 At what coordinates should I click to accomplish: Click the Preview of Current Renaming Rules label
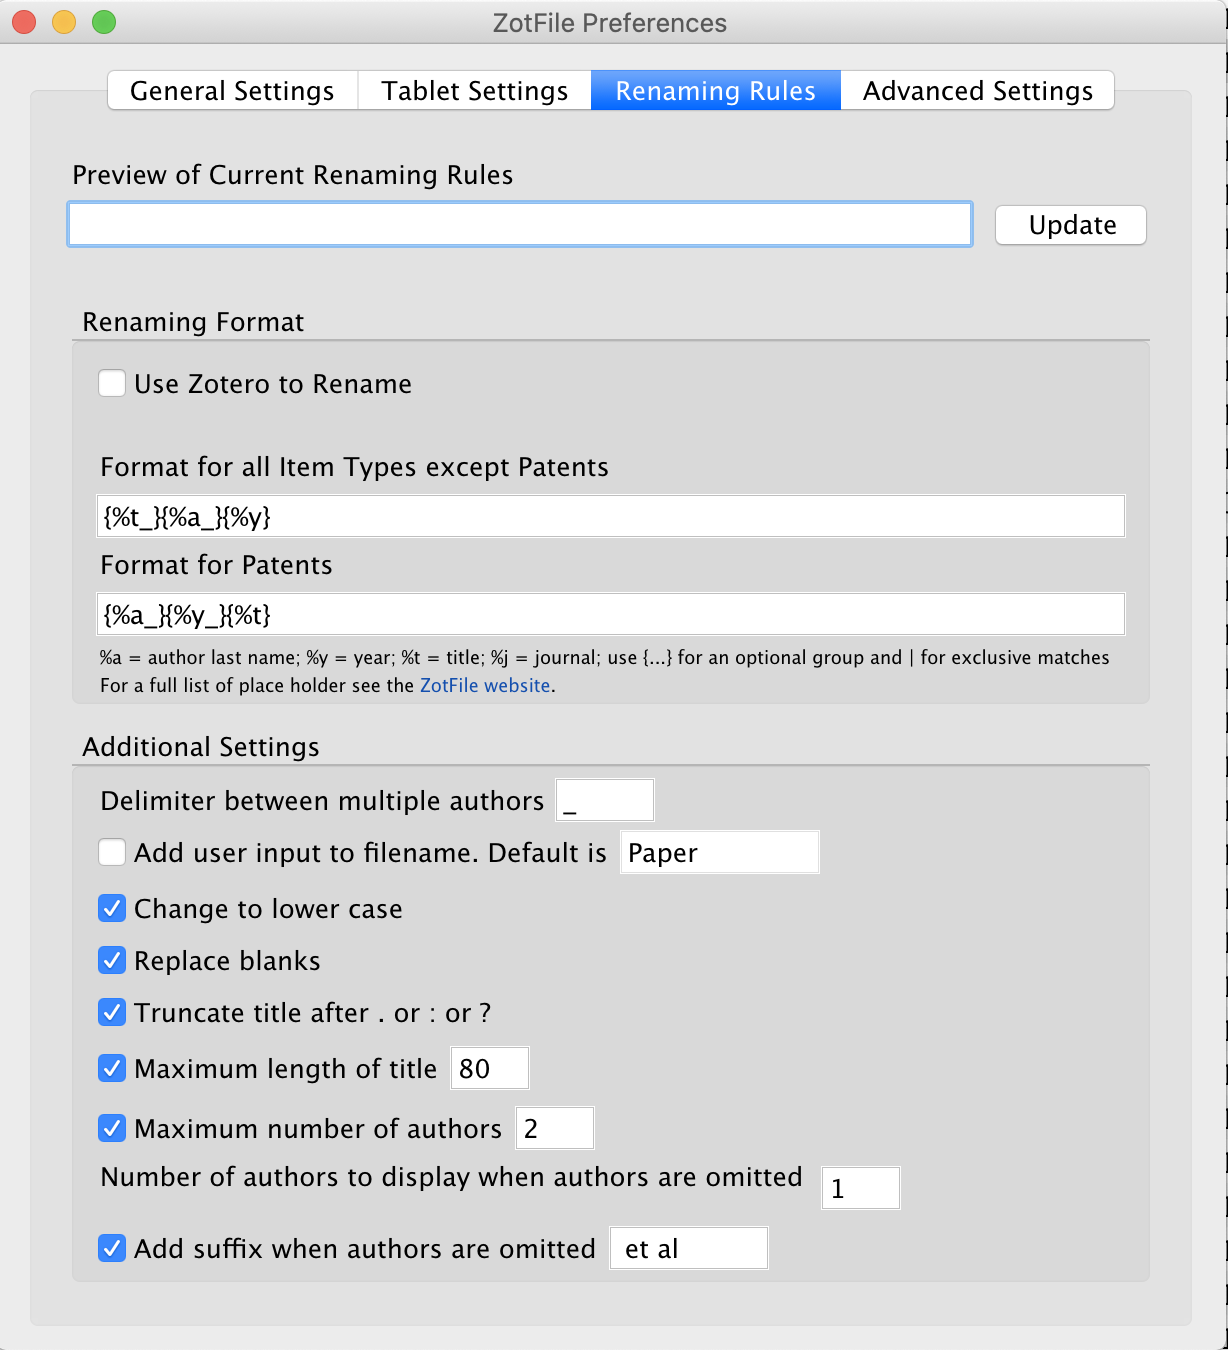click(293, 175)
